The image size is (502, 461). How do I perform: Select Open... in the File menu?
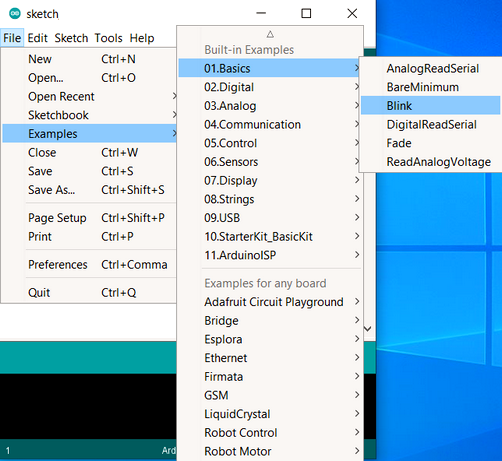point(89,78)
